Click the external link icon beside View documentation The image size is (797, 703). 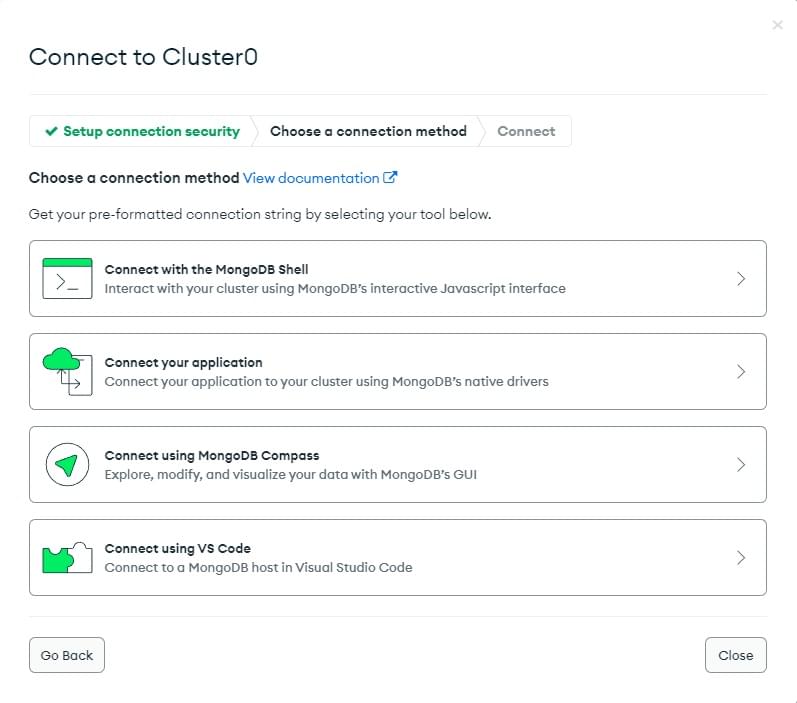(x=390, y=177)
